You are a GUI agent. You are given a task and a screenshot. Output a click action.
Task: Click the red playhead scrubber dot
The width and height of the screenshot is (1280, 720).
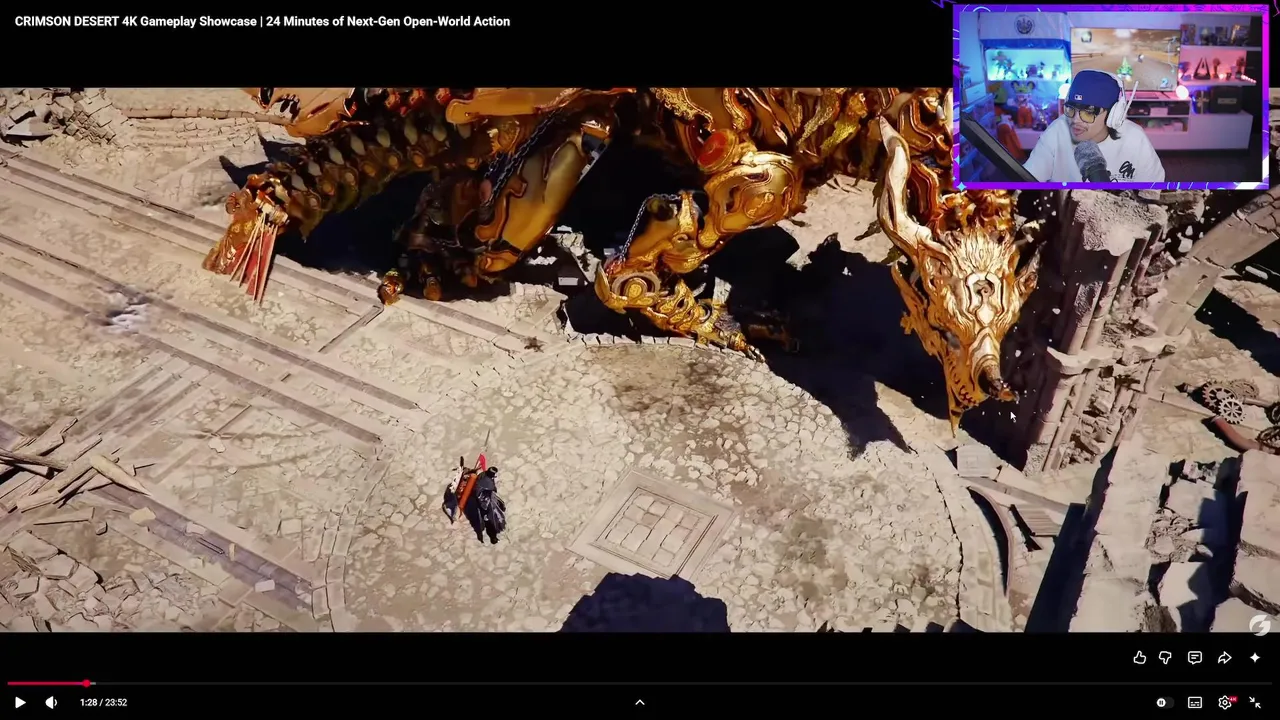click(86, 683)
